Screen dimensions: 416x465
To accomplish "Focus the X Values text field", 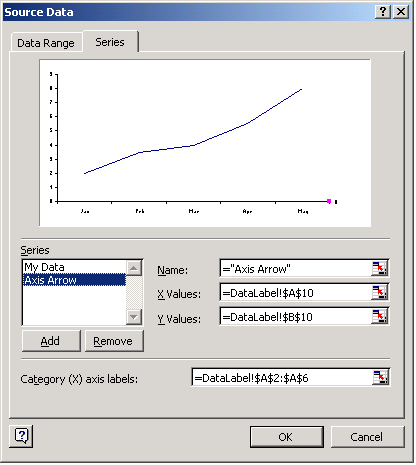I will pyautogui.click(x=296, y=293).
